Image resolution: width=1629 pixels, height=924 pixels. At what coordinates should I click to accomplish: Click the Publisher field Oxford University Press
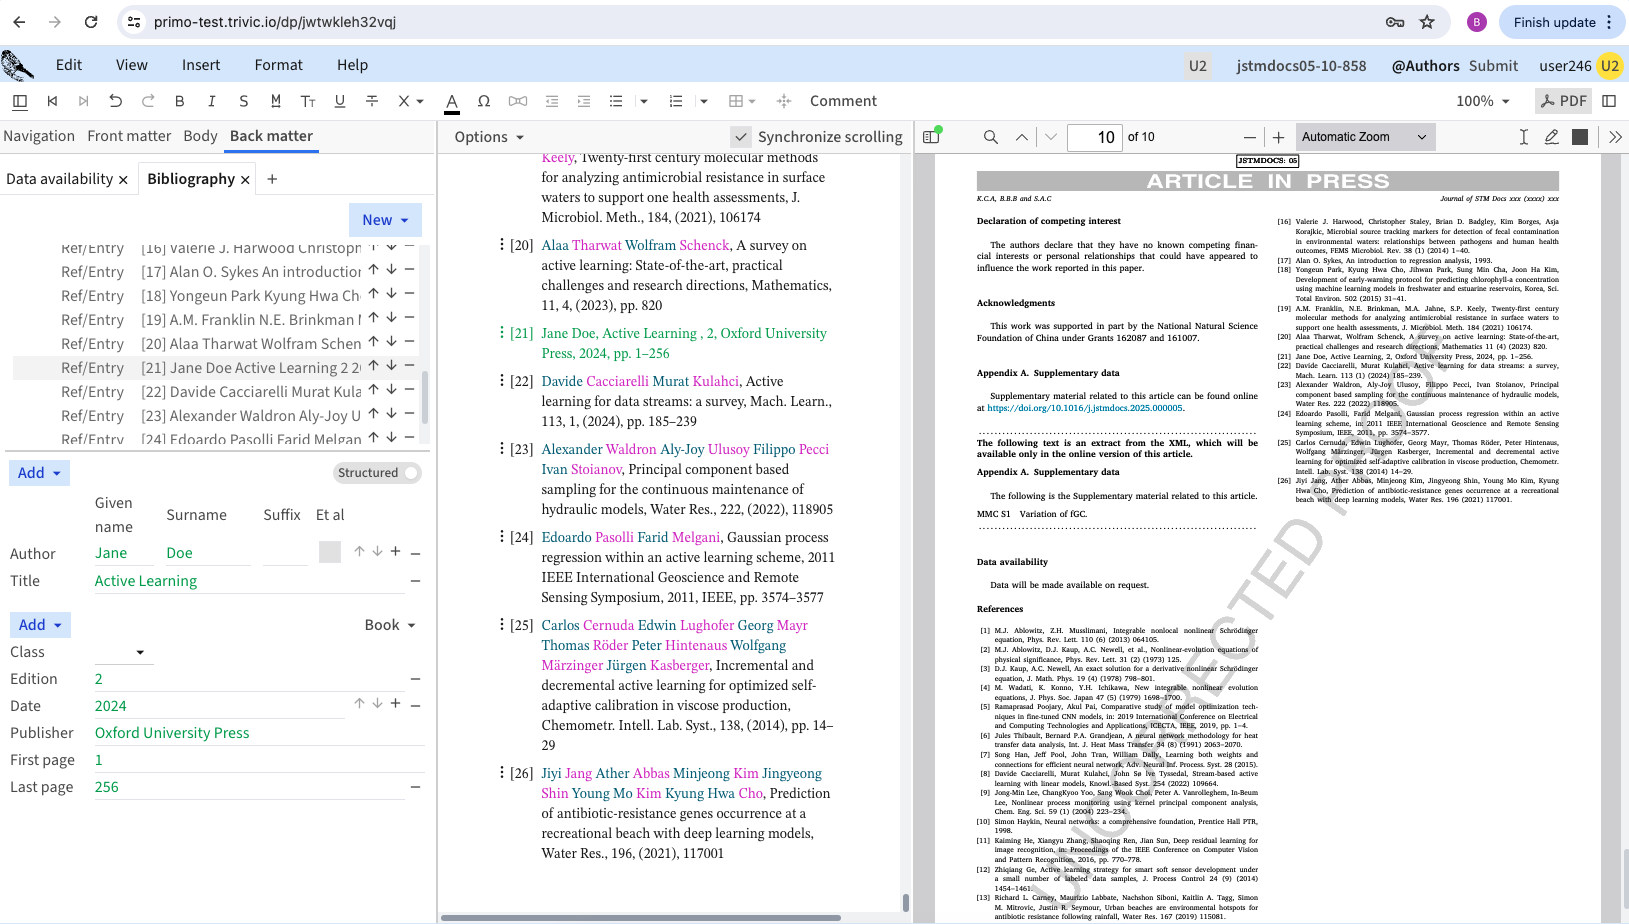pyautogui.click(x=172, y=733)
